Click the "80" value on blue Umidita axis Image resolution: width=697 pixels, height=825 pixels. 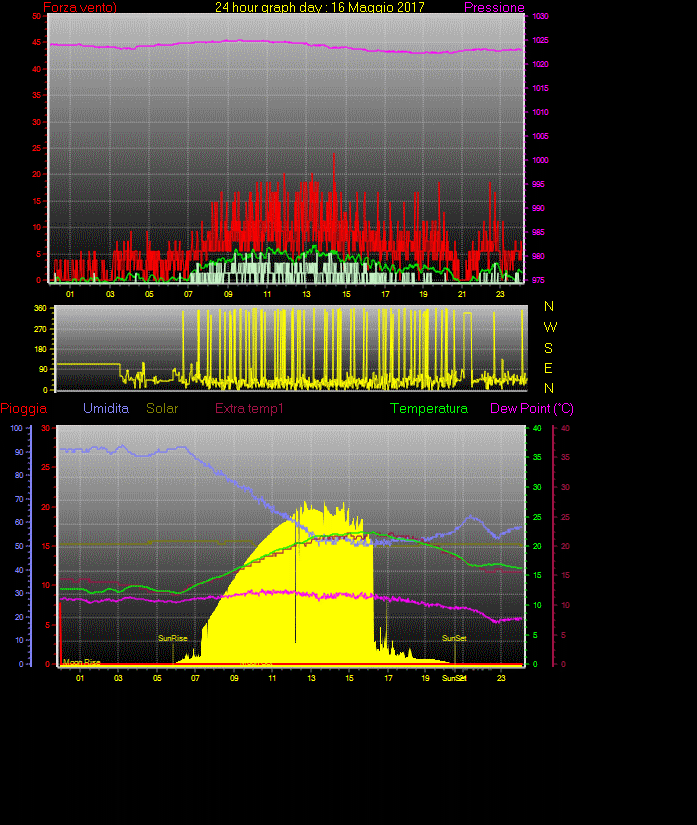[19, 475]
